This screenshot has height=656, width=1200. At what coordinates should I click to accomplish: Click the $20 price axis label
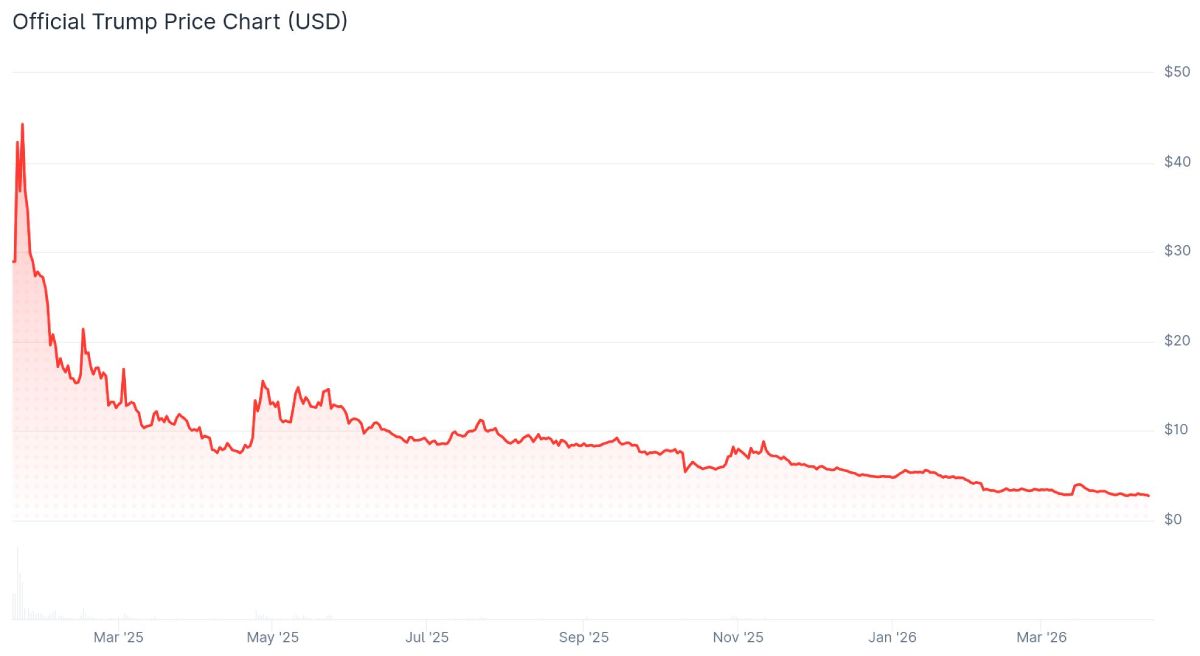(x=1176, y=341)
